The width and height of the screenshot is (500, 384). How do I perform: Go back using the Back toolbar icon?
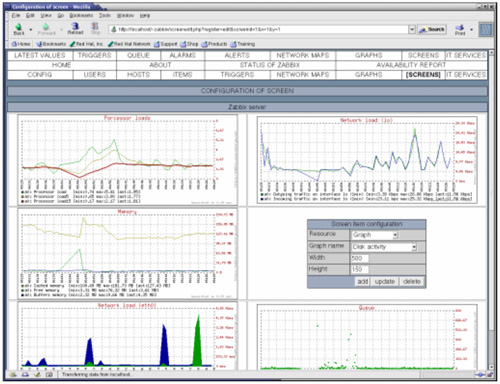click(19, 29)
